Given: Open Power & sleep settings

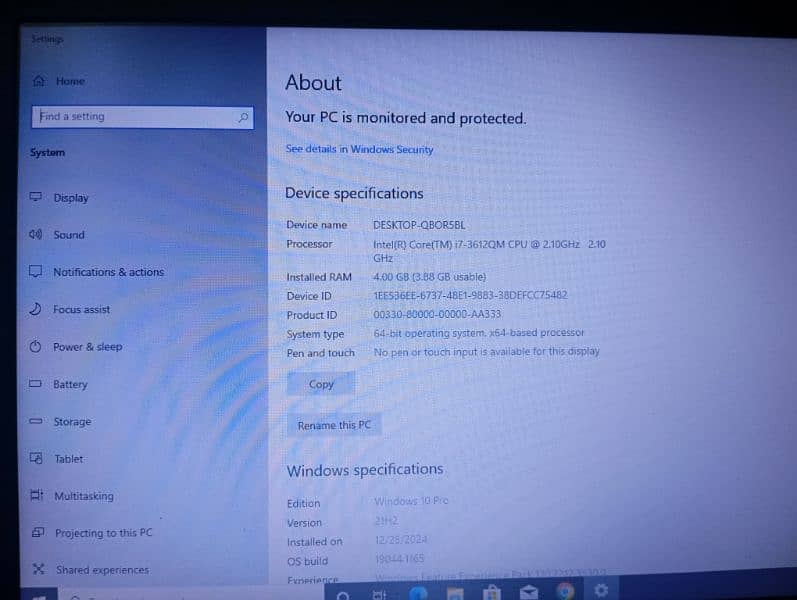Looking at the screenshot, I should (x=87, y=347).
